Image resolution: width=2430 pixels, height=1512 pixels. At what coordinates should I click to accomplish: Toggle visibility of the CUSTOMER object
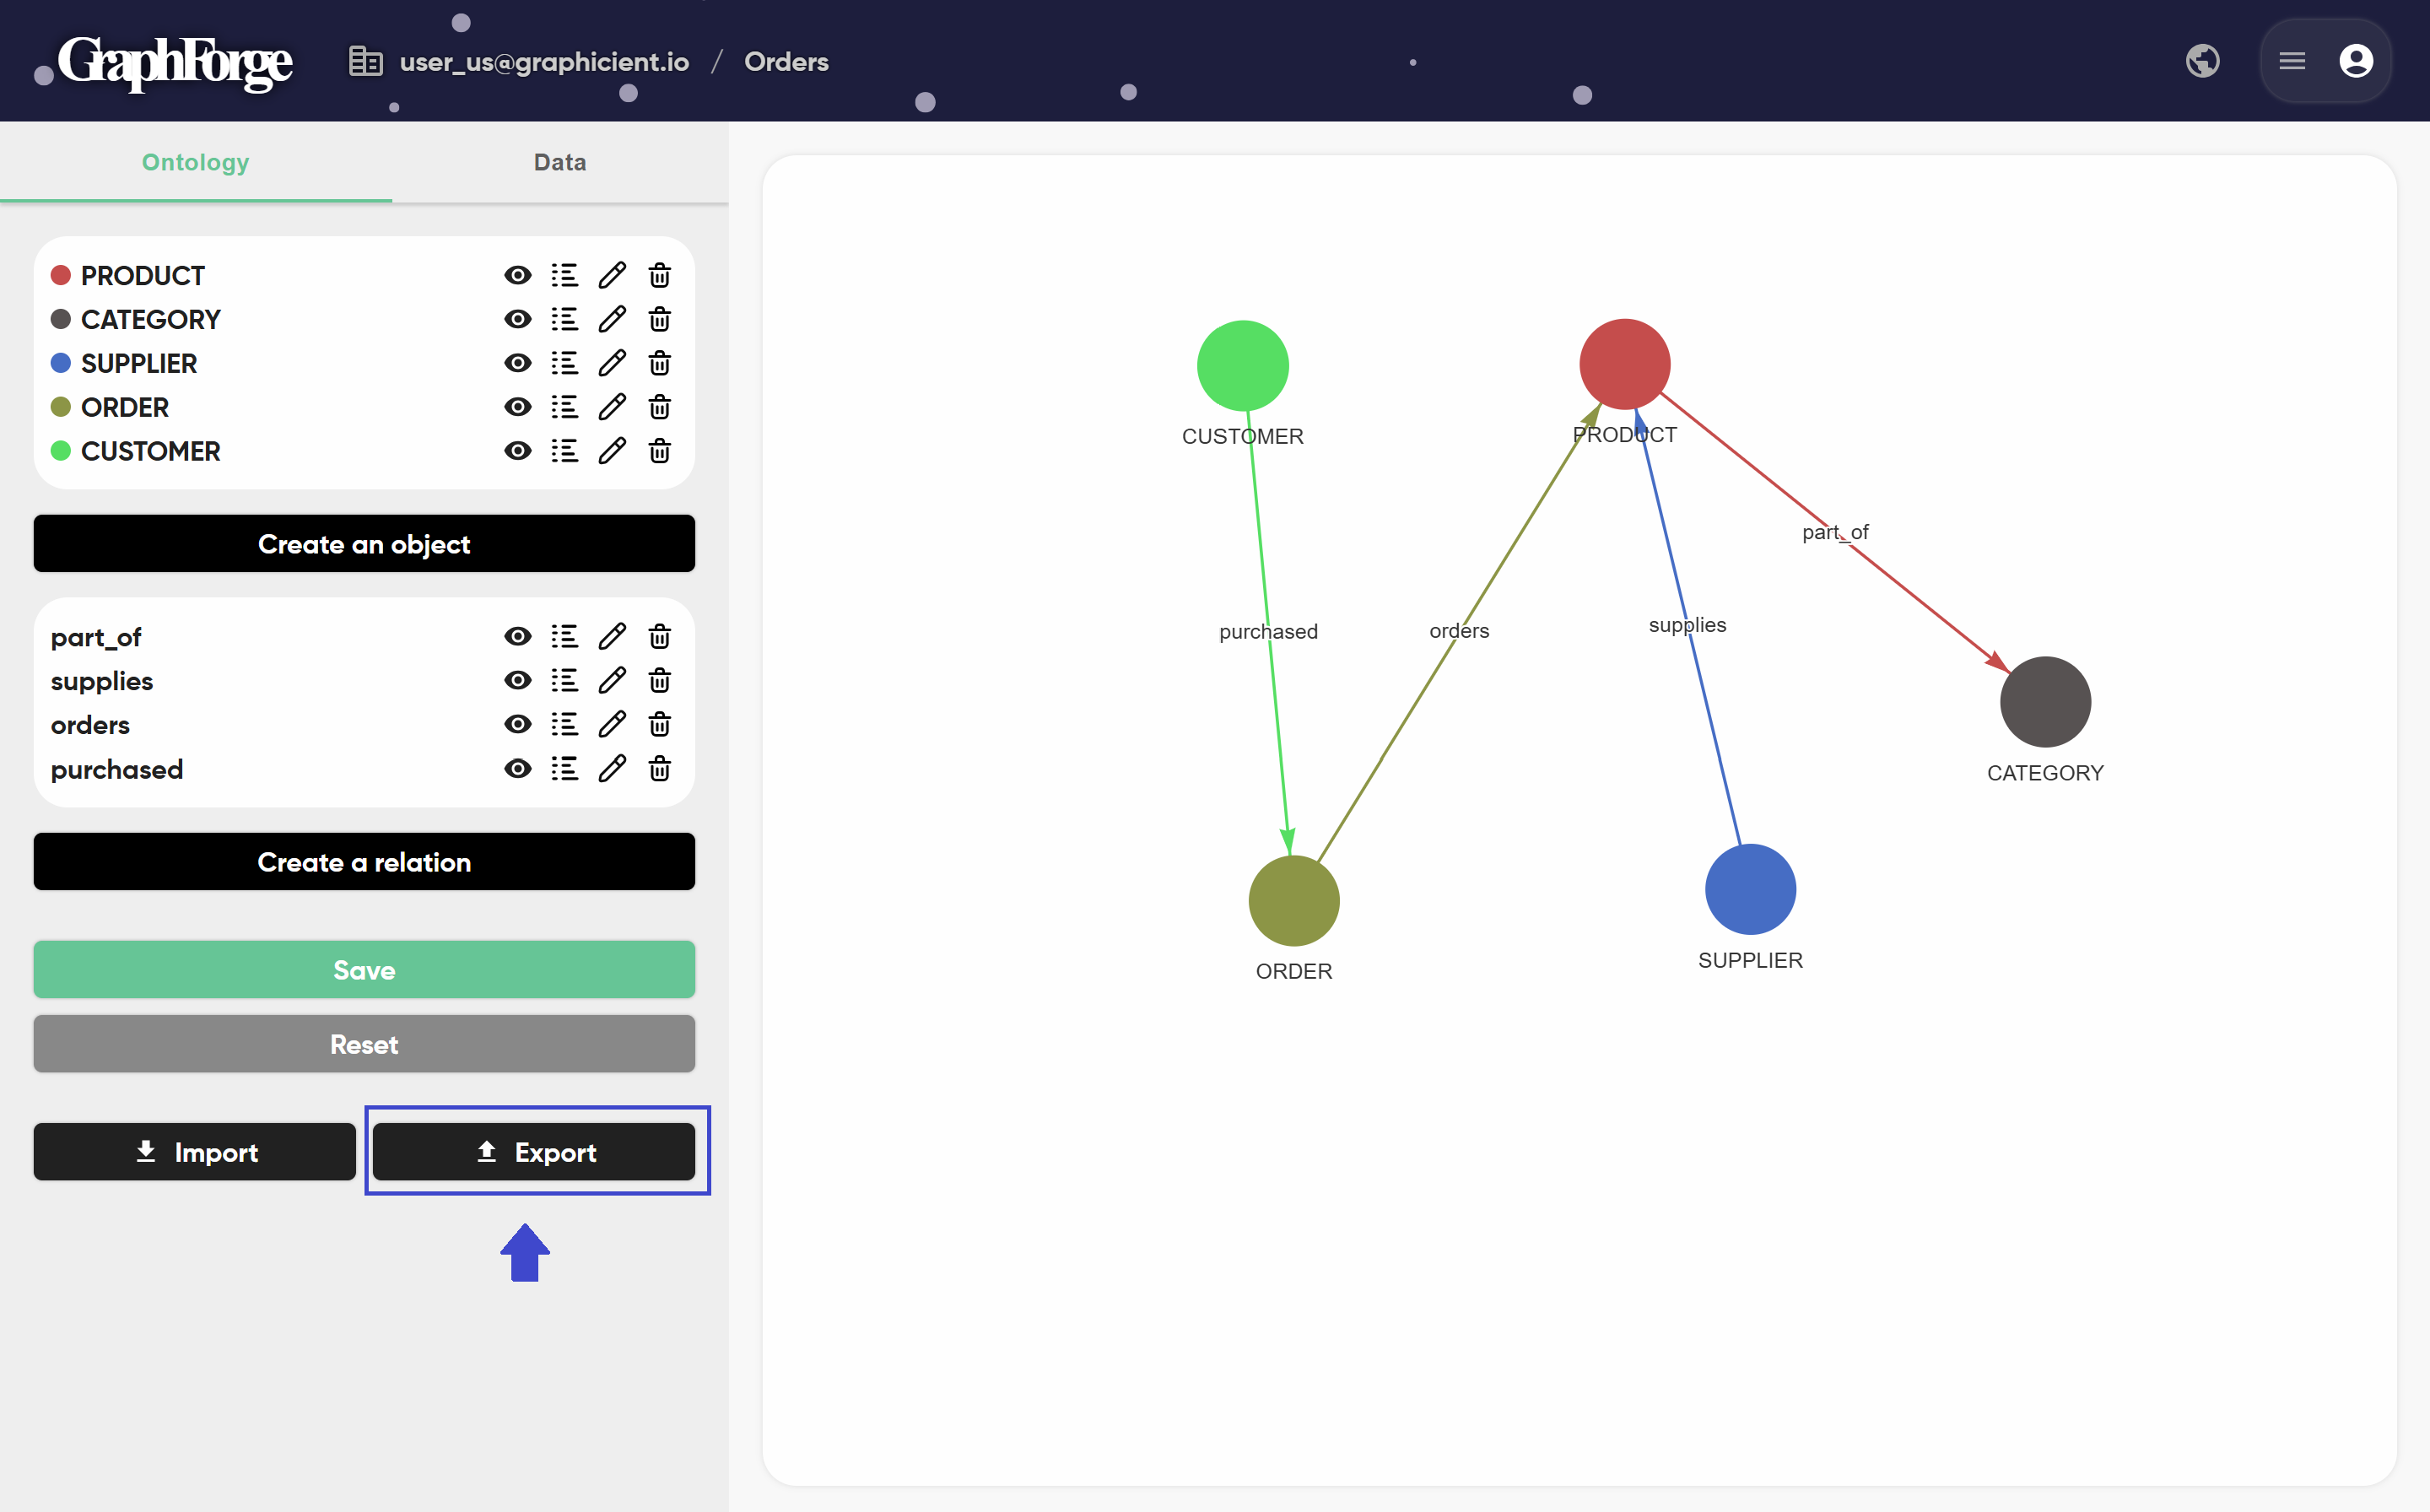point(517,451)
